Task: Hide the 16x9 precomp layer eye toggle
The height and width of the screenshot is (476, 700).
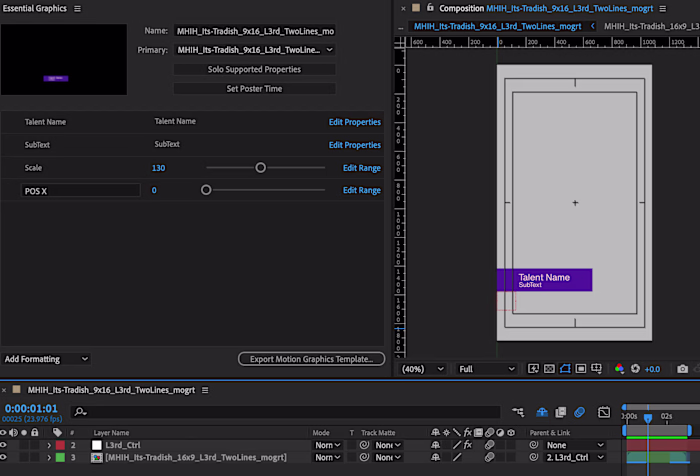Action: coord(3,457)
